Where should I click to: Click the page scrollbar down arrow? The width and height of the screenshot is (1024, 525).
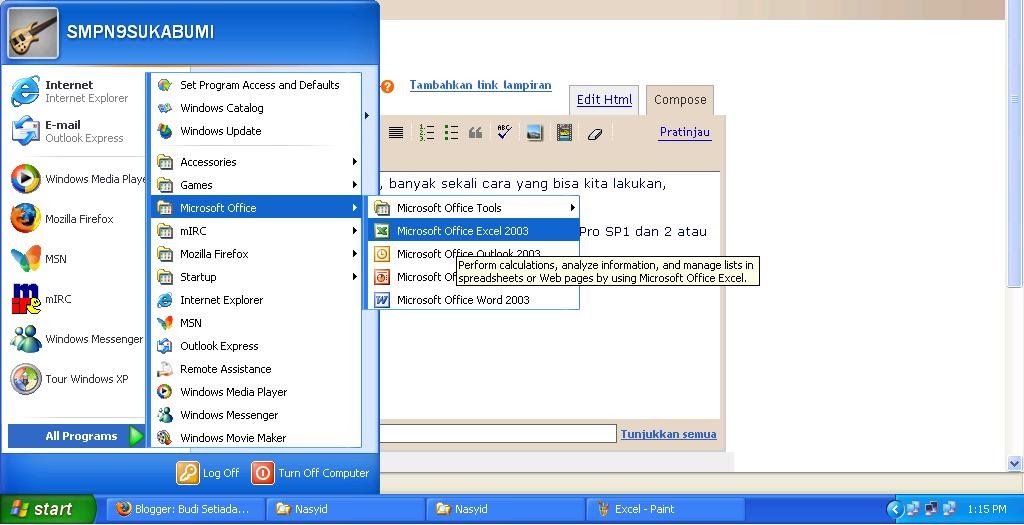click(x=1014, y=464)
